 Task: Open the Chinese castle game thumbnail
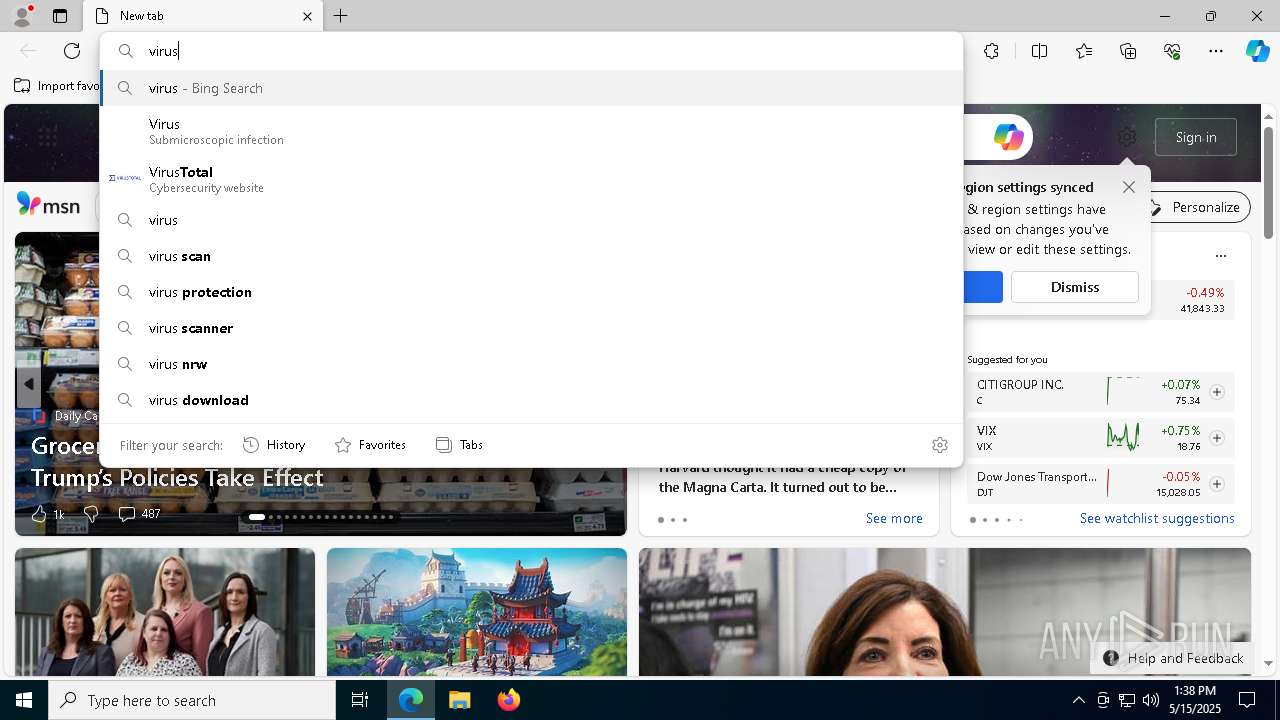(x=477, y=612)
